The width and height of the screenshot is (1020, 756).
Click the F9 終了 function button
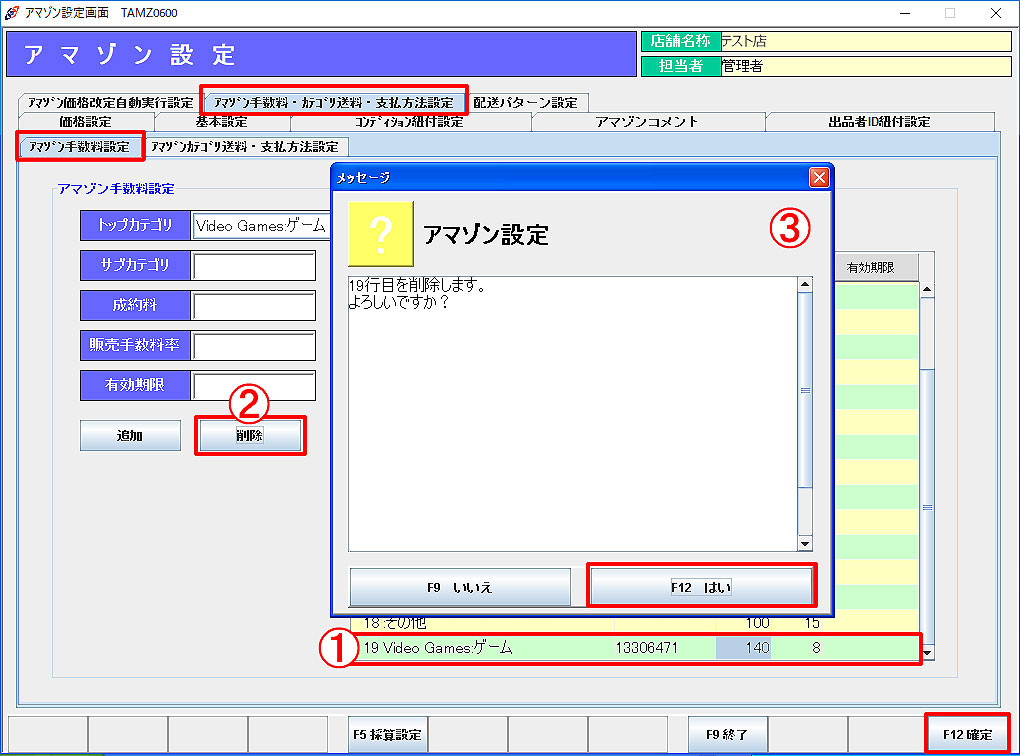[727, 735]
